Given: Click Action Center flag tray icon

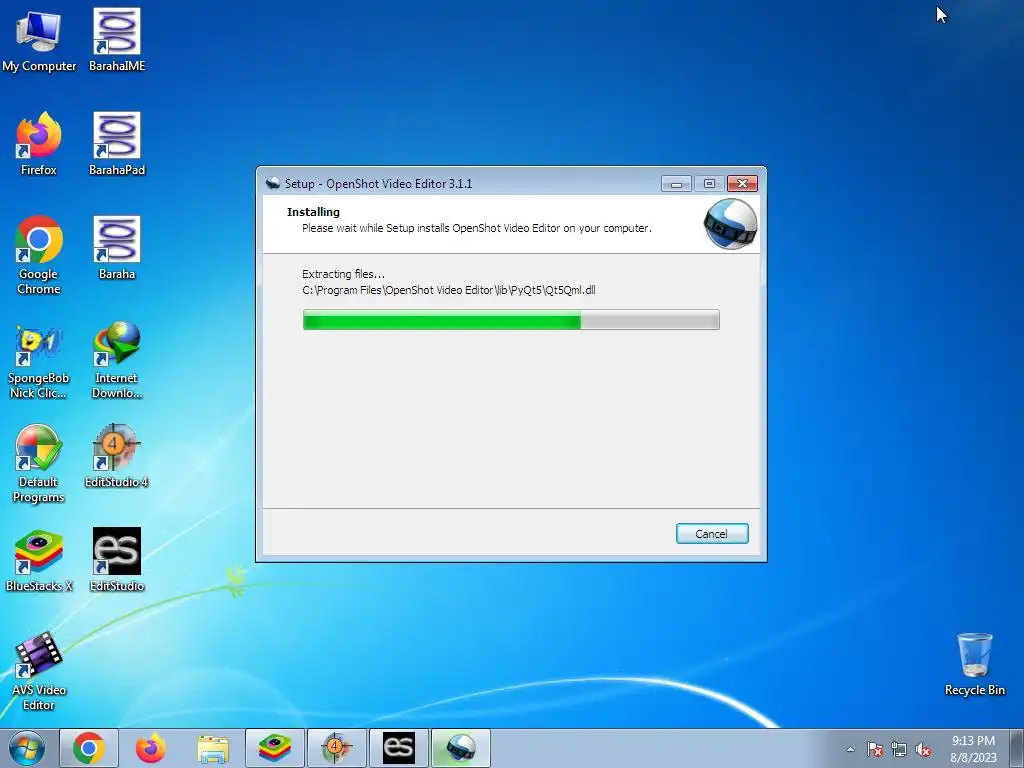Looking at the screenshot, I should pos(874,749).
